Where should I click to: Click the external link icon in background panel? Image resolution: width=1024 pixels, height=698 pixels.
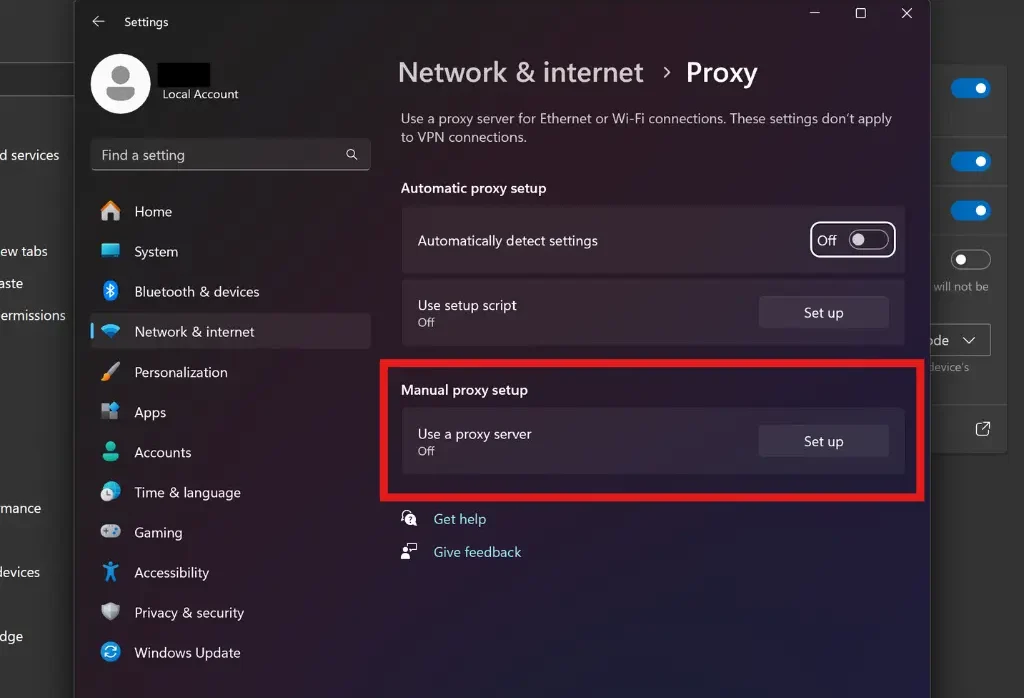(x=982, y=429)
